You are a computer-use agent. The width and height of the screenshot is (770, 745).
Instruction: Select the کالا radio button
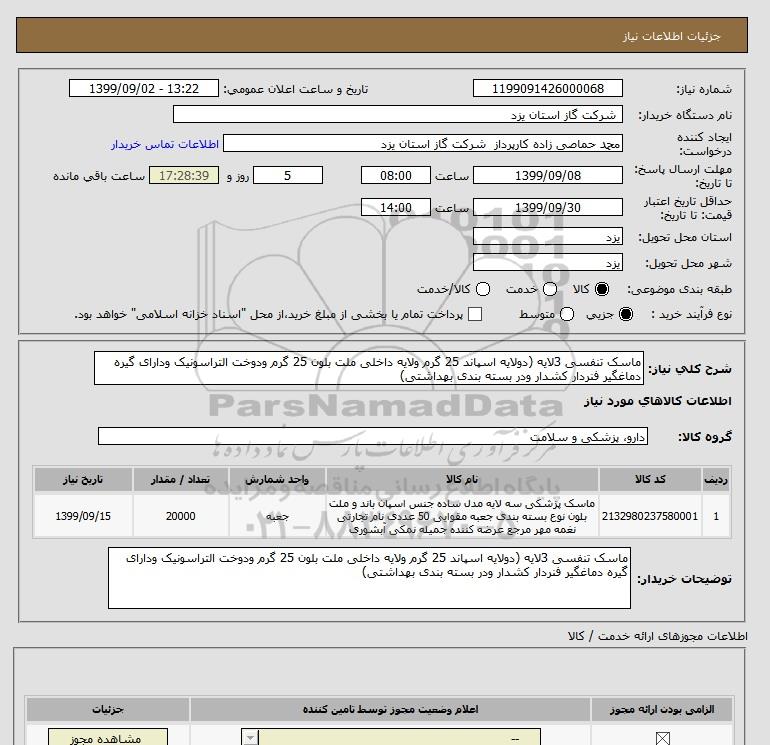click(602, 289)
